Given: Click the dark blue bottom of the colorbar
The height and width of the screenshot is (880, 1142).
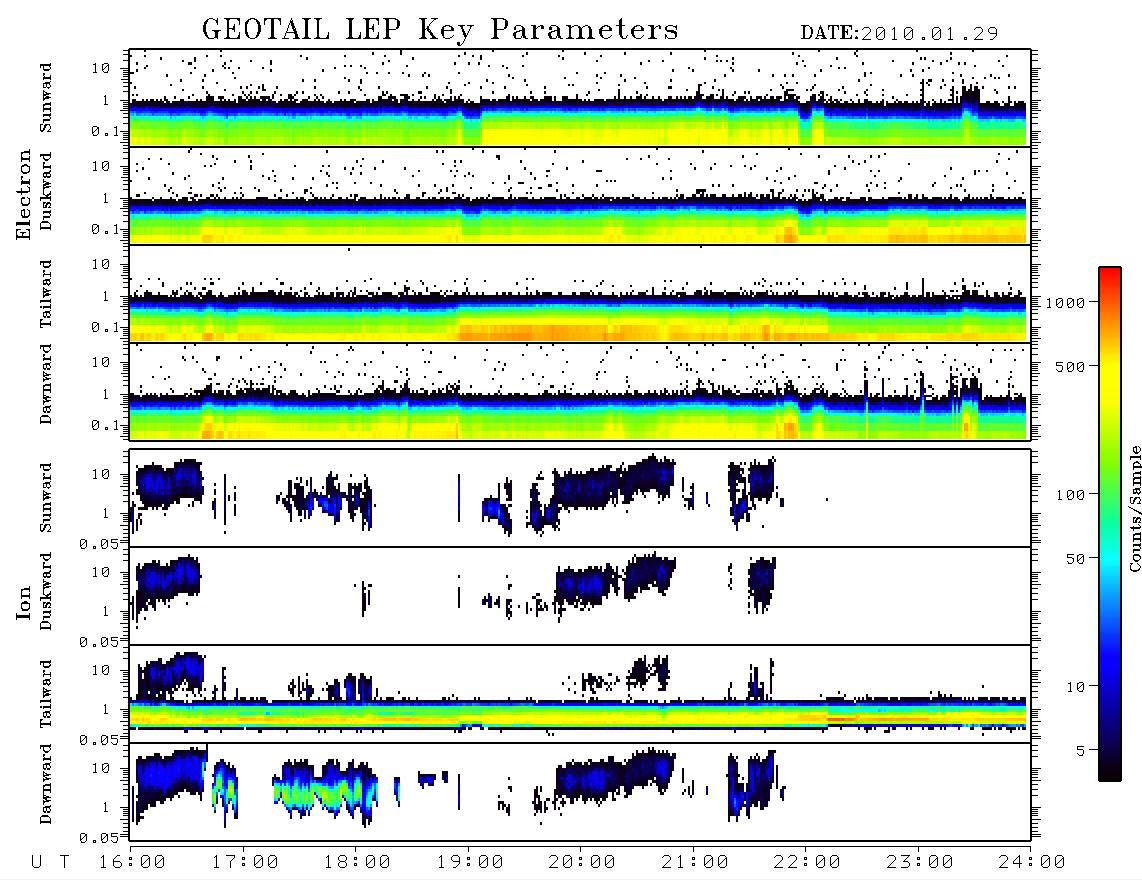Looking at the screenshot, I should pyautogui.click(x=1110, y=761).
